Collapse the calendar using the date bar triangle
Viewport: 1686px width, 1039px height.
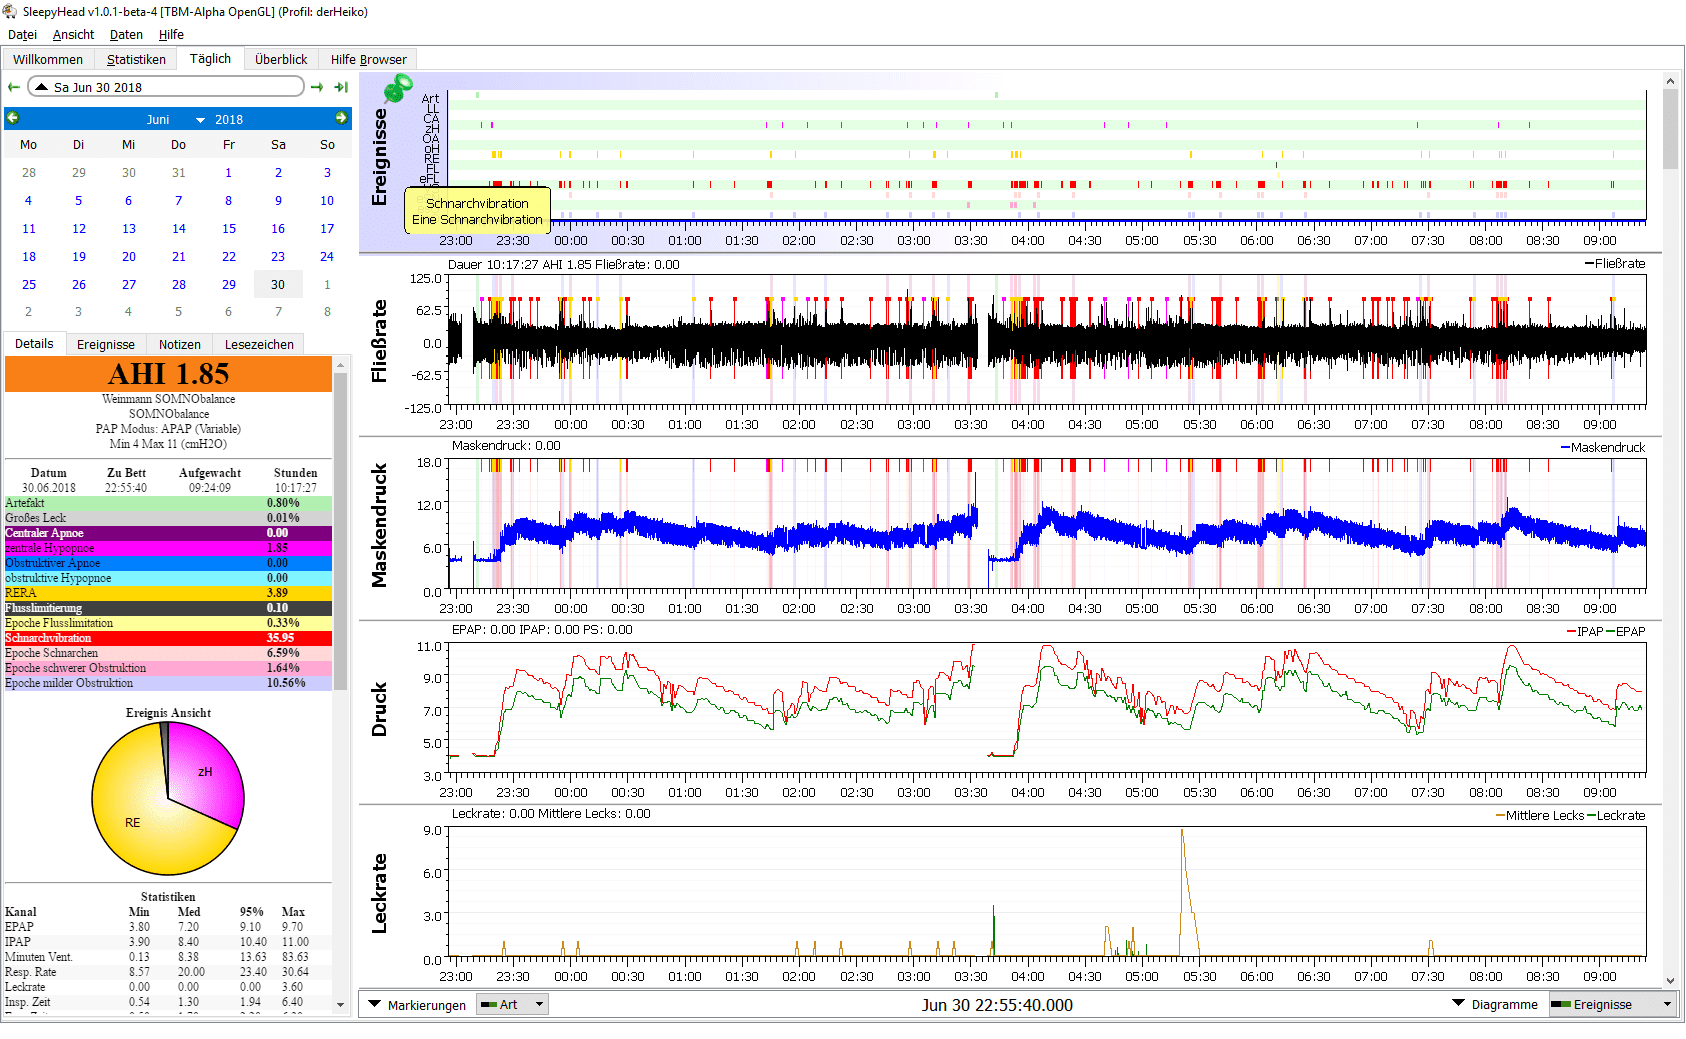click(x=41, y=87)
